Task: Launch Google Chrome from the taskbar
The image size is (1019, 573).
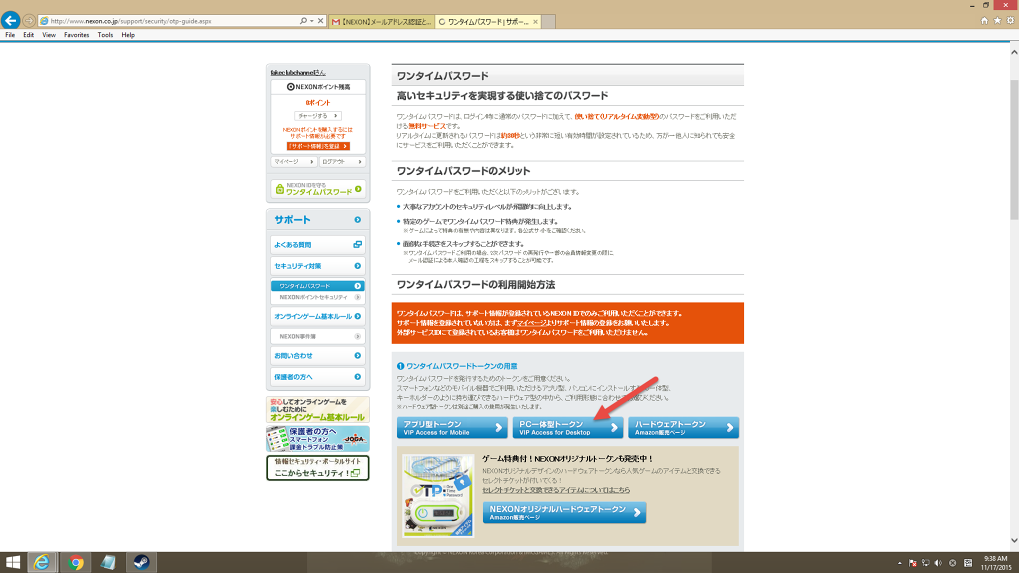Action: (x=76, y=562)
